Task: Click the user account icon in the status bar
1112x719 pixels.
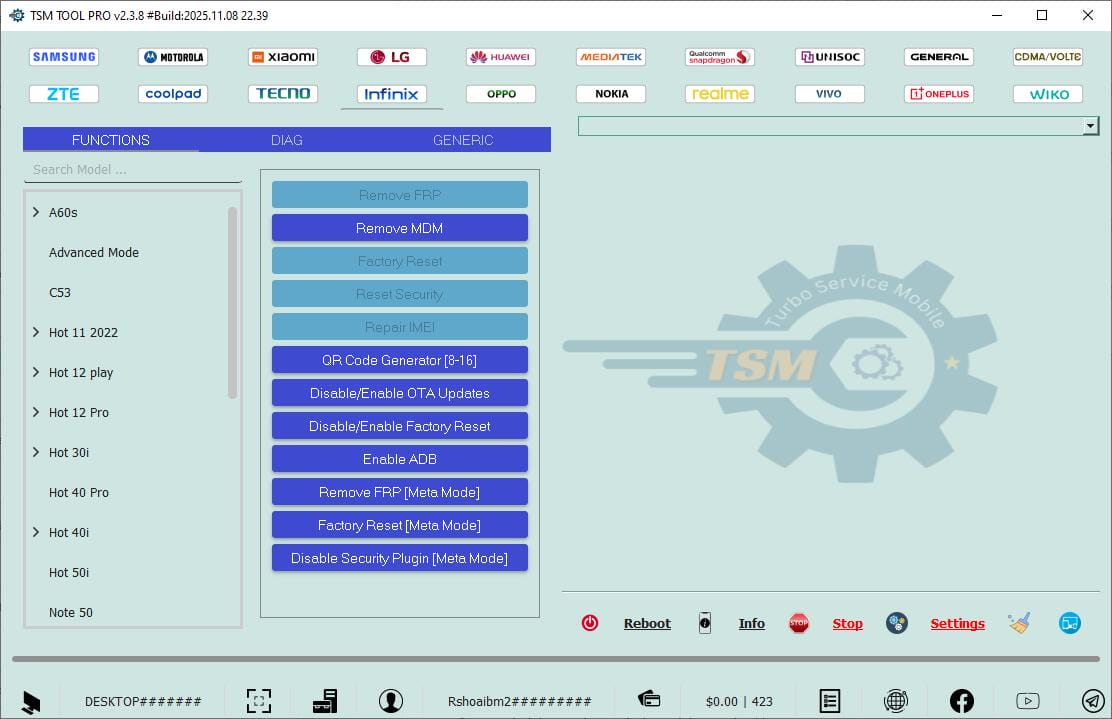Action: tap(391, 700)
